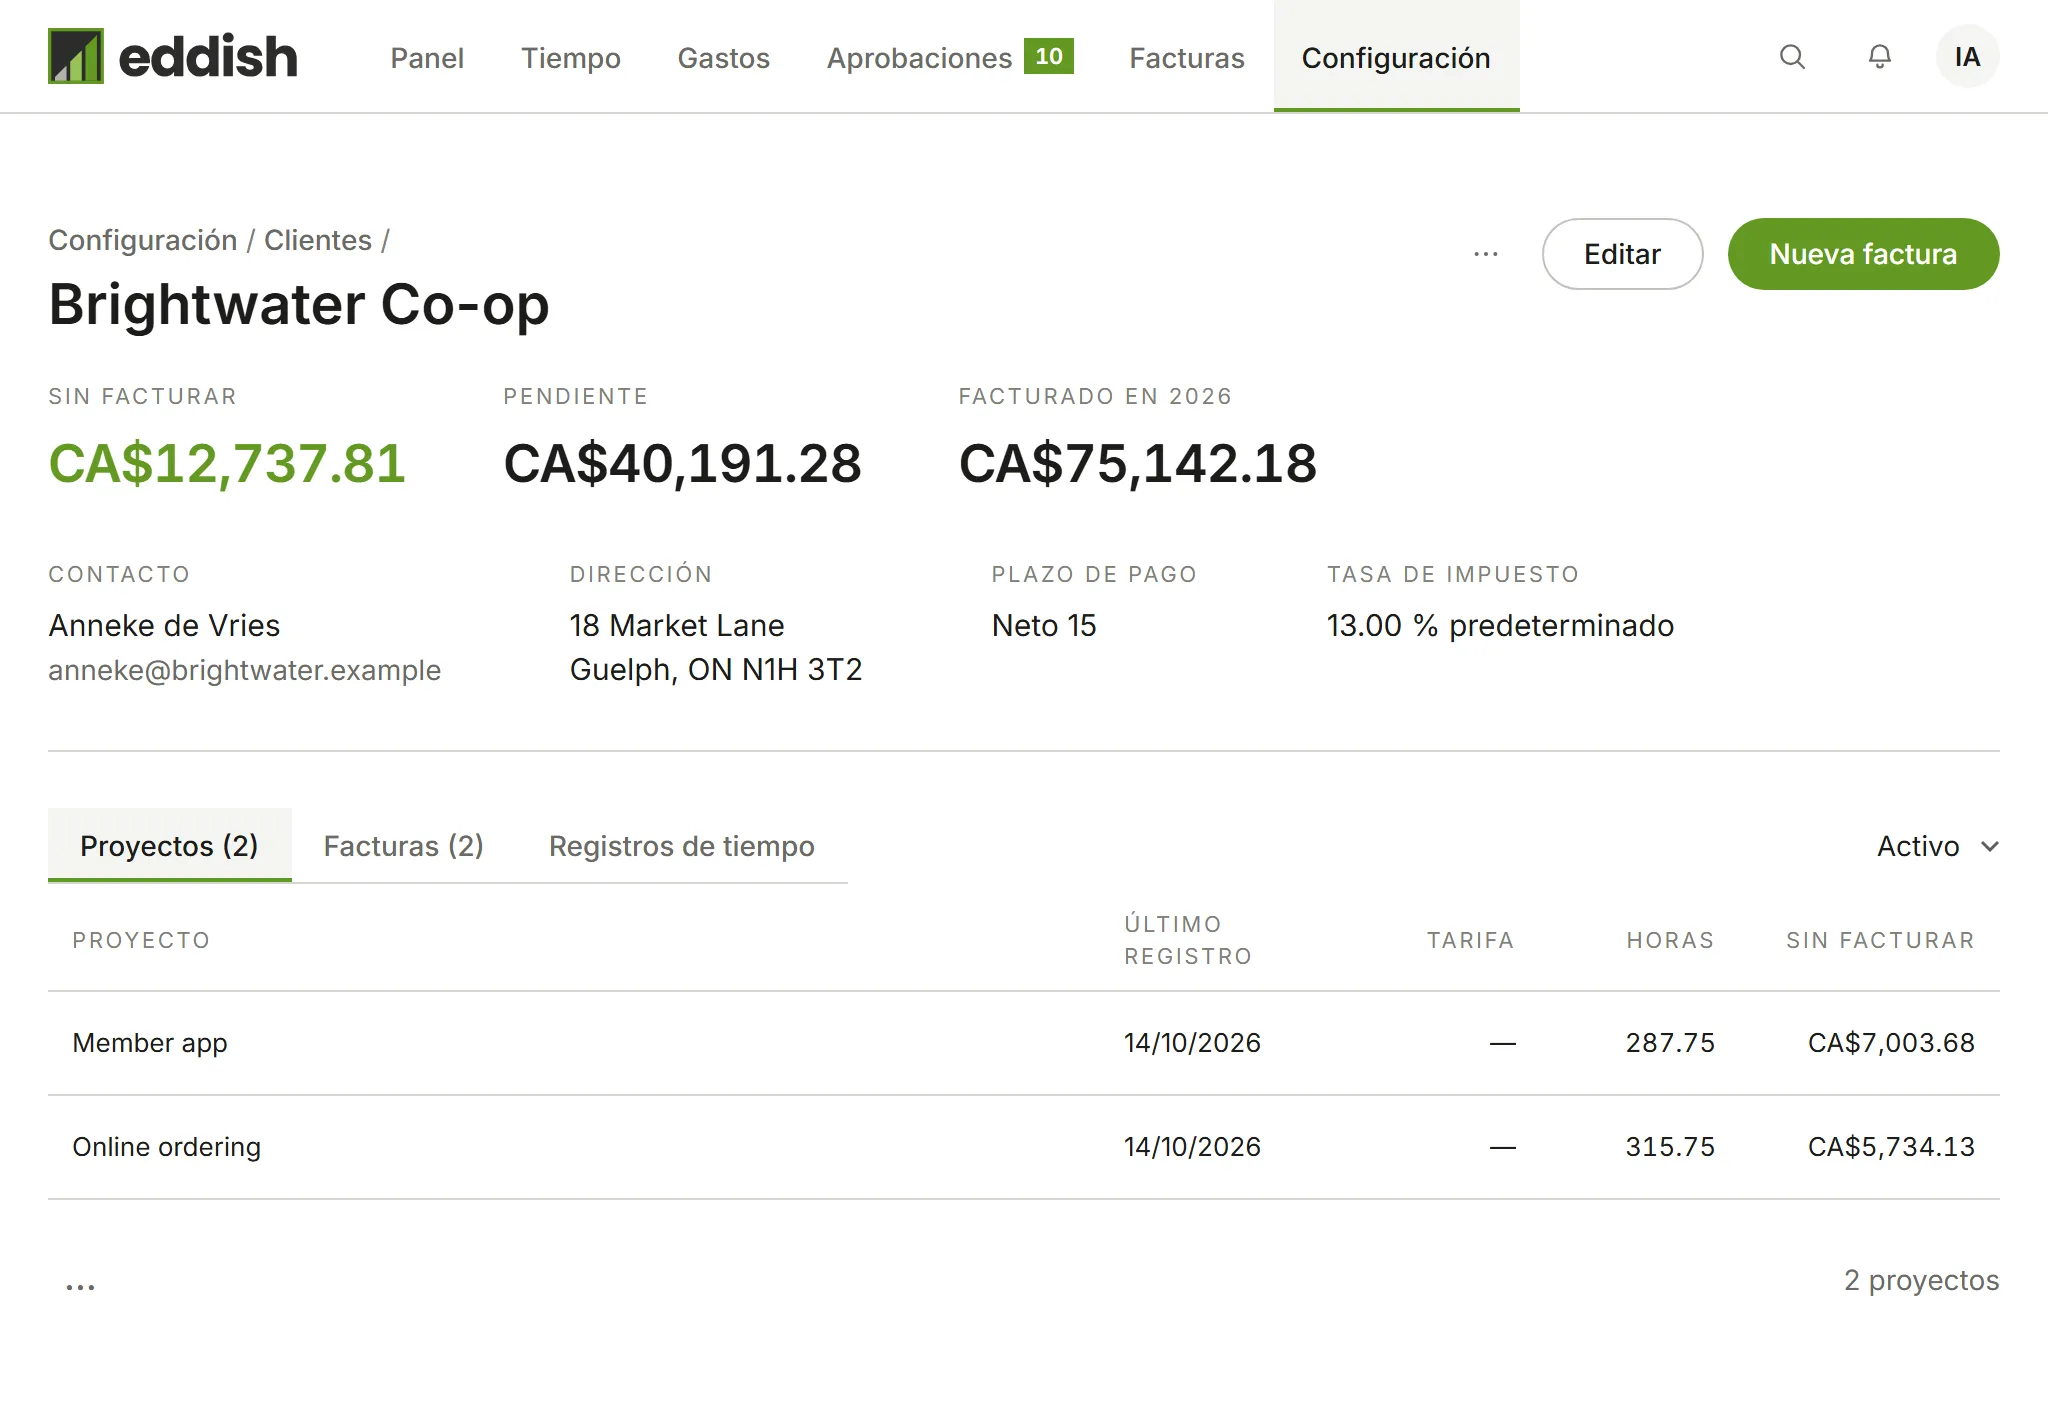Switch to the Proyectos (2) tab
Screen dimensions: 2048x1428
[x=170, y=845]
